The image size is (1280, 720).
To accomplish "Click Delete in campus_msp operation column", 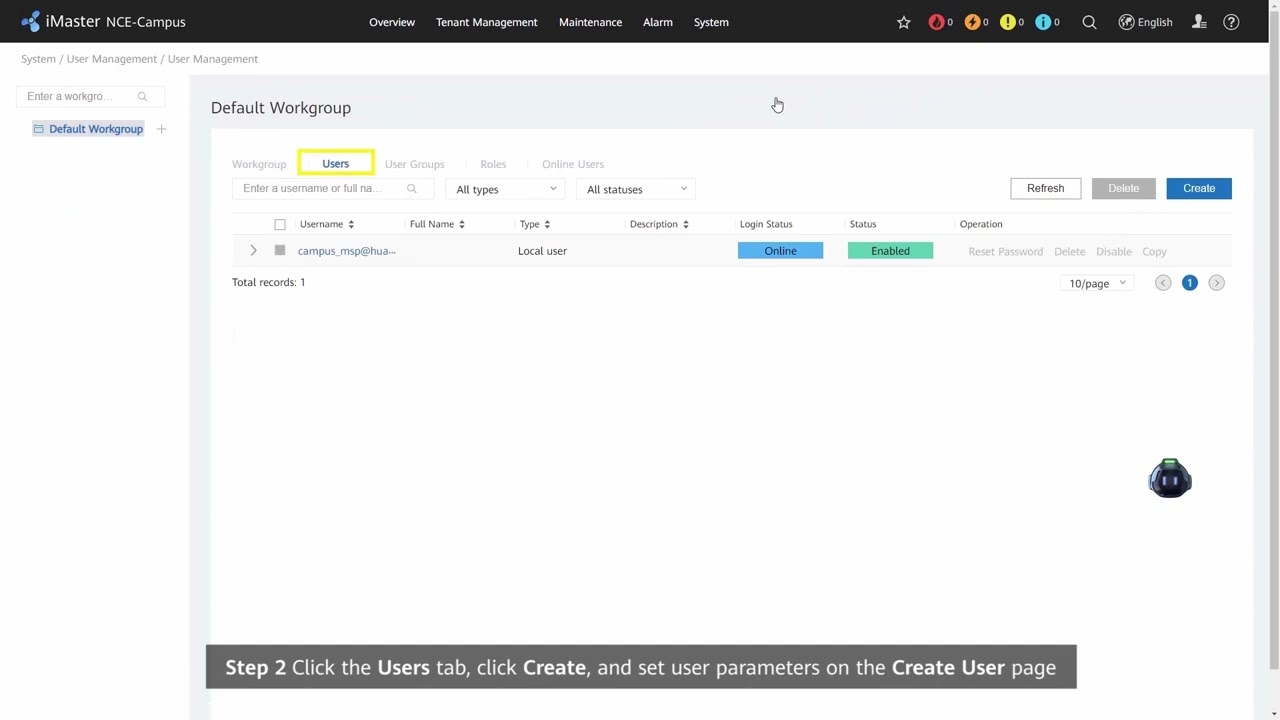I will [1069, 252].
